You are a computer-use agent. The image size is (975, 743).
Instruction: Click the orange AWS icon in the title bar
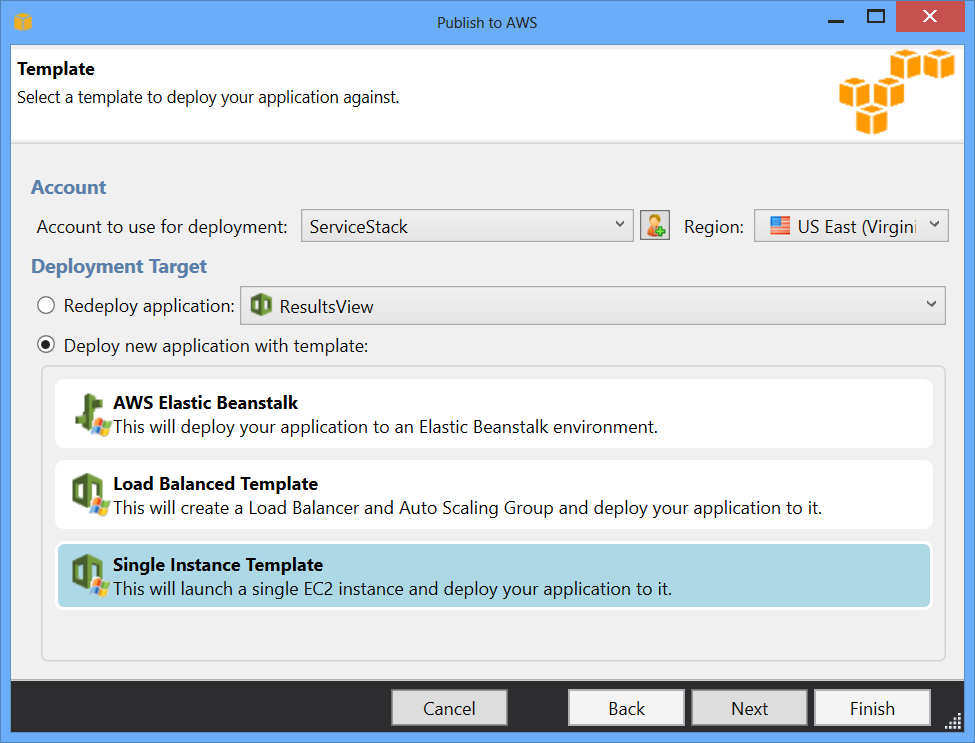click(x=22, y=20)
